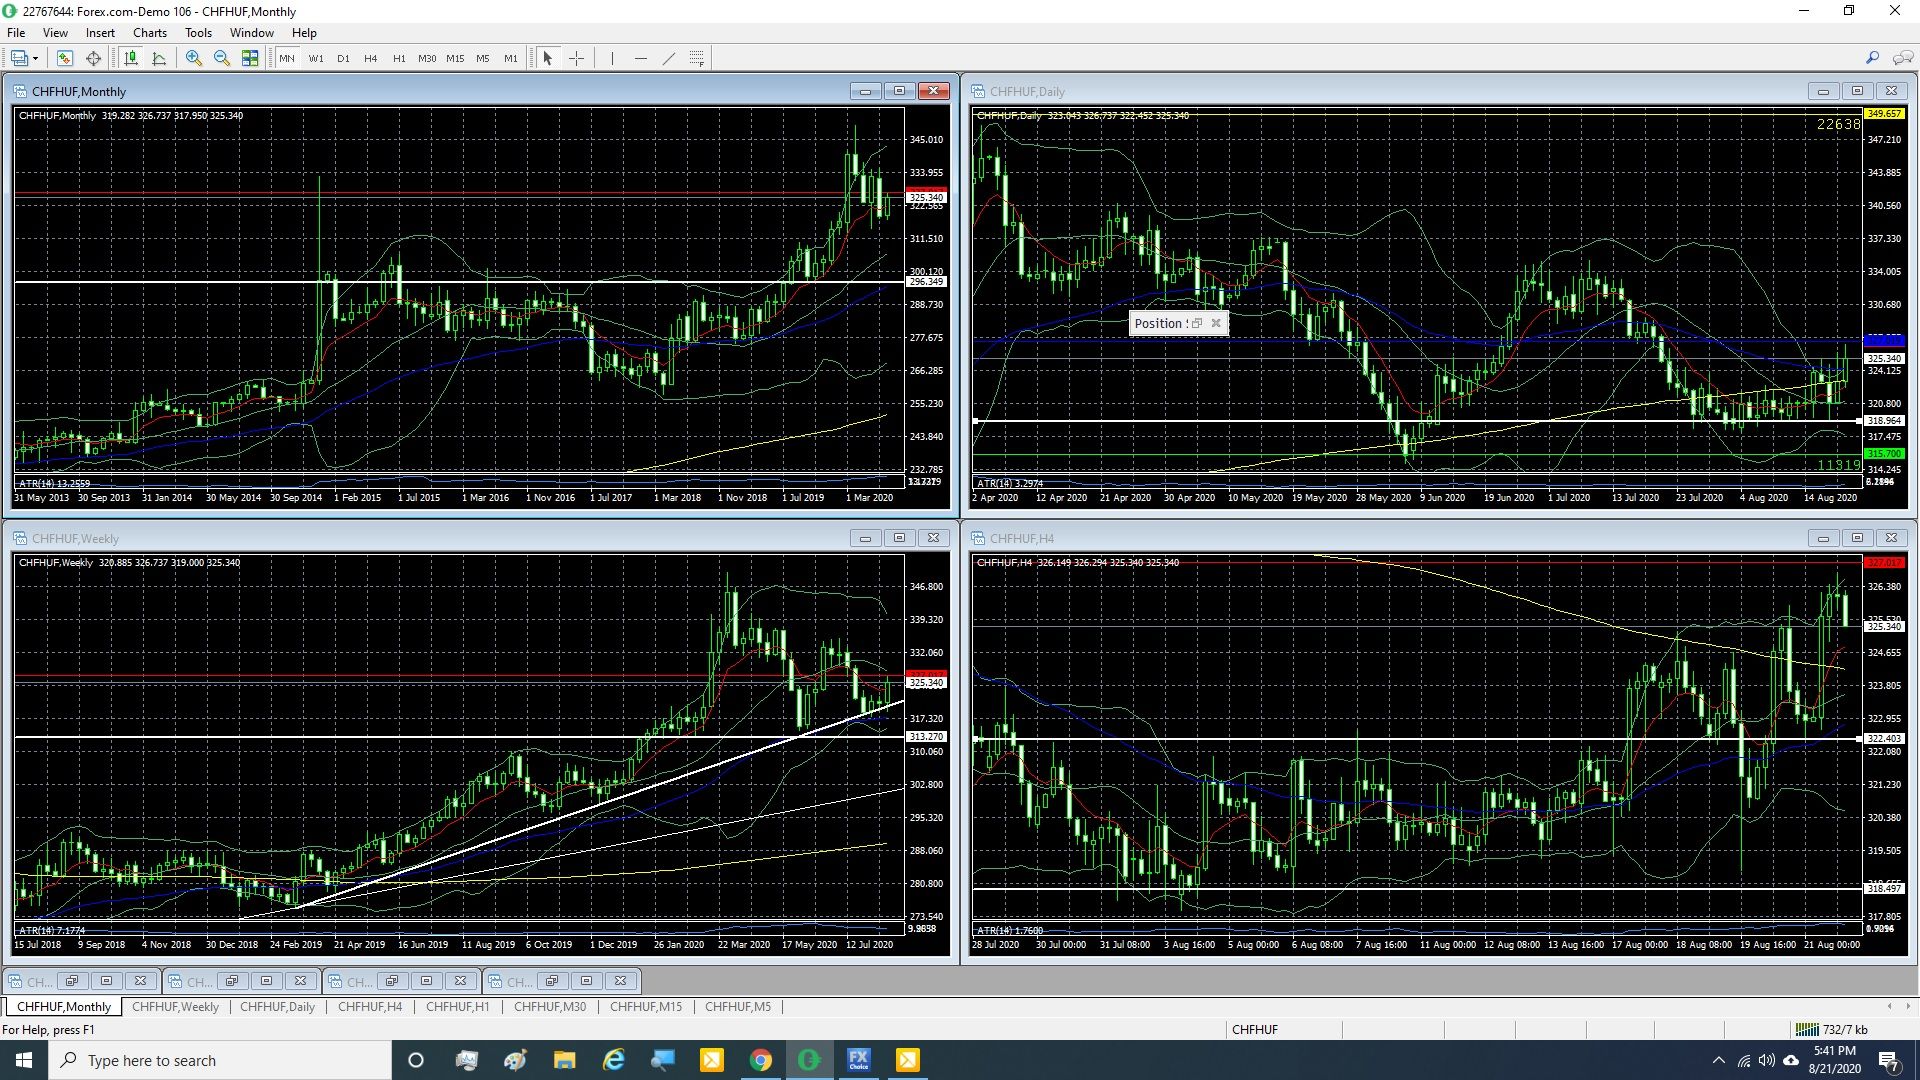Open the Window menu
Screen dimensions: 1920x1080
(x=252, y=33)
